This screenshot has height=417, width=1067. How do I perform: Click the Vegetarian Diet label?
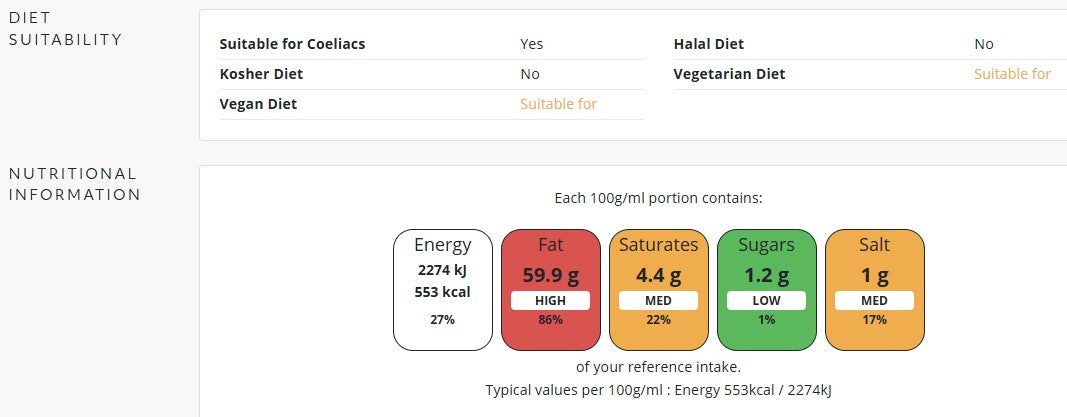tap(729, 74)
